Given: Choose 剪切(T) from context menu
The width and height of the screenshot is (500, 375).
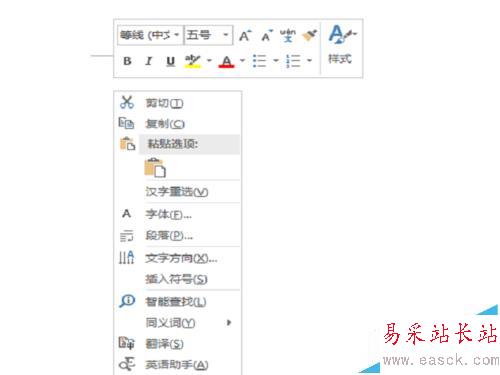Looking at the screenshot, I should (x=177, y=103).
